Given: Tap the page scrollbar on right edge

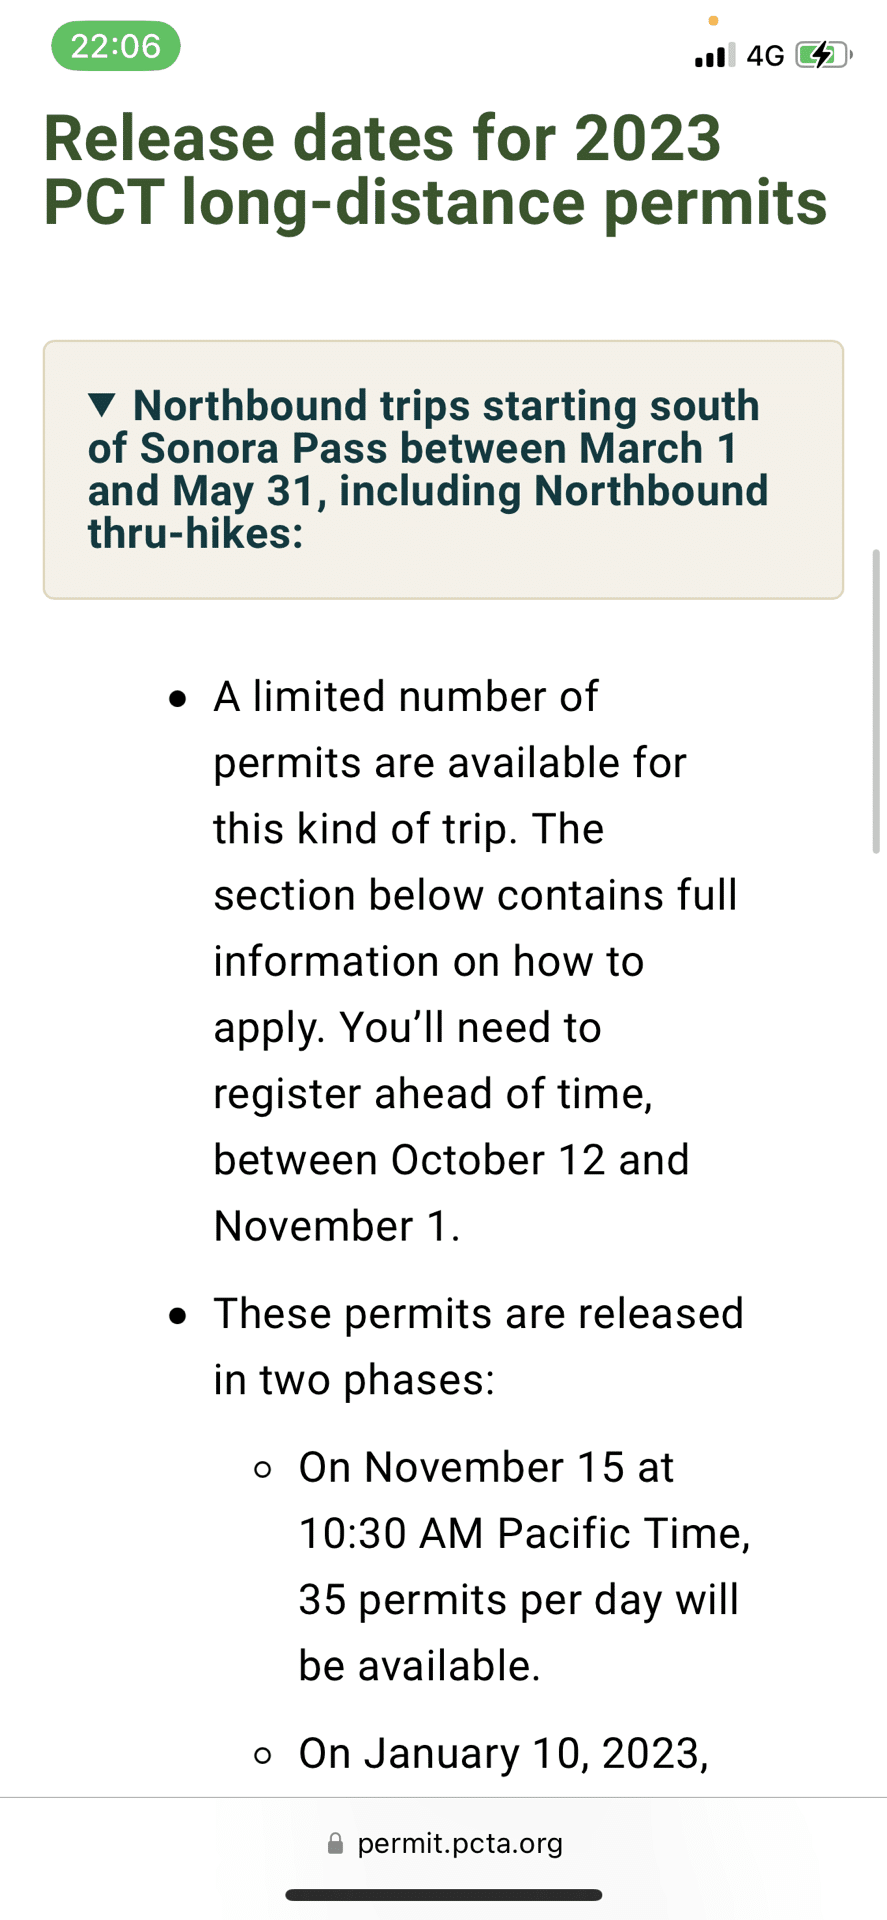Looking at the screenshot, I should 876,700.
